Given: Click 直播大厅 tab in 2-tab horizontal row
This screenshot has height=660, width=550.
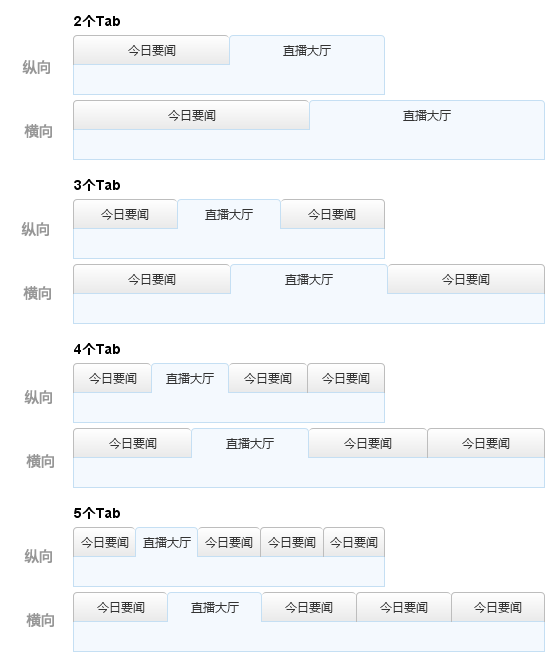Looking at the screenshot, I should click(427, 115).
